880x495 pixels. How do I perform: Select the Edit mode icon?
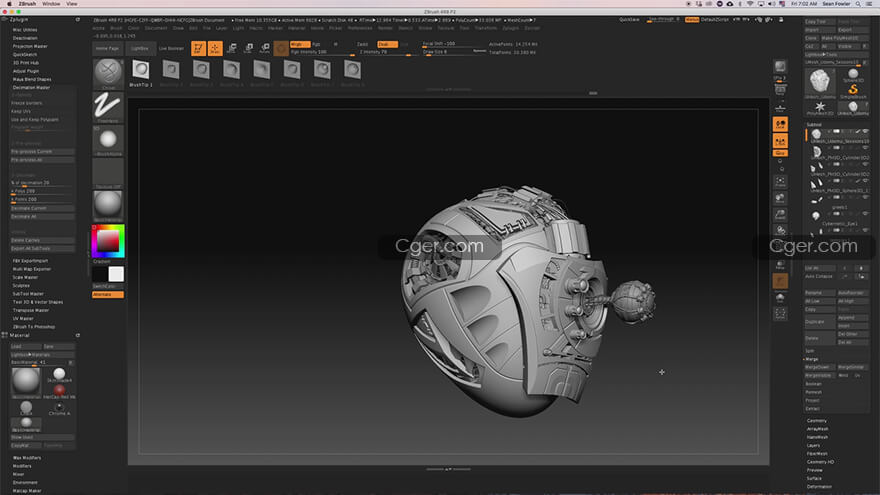pos(198,47)
